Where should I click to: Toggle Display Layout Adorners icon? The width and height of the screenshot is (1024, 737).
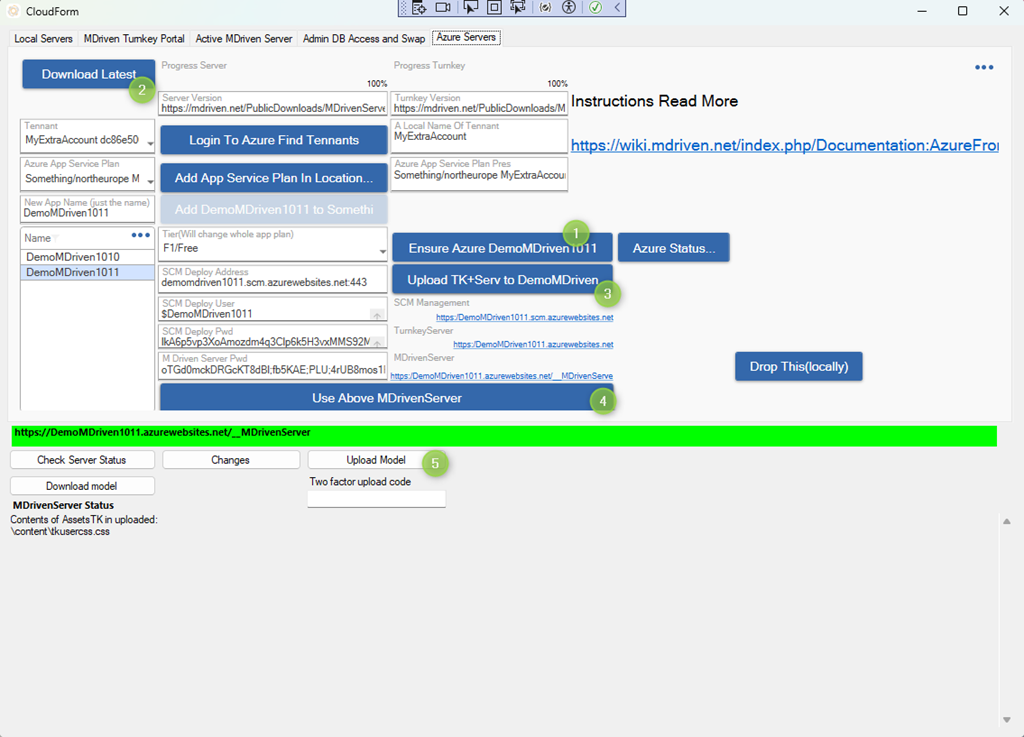click(494, 8)
